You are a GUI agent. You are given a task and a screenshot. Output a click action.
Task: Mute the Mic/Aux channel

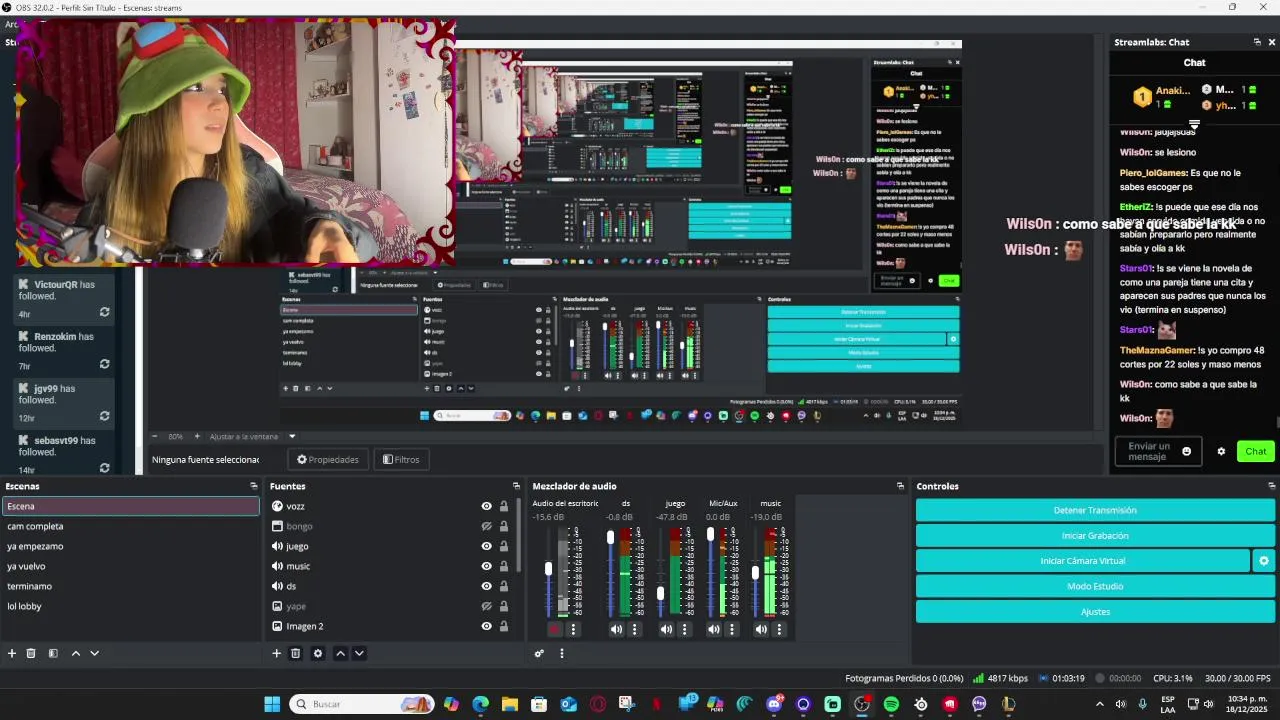(713, 629)
